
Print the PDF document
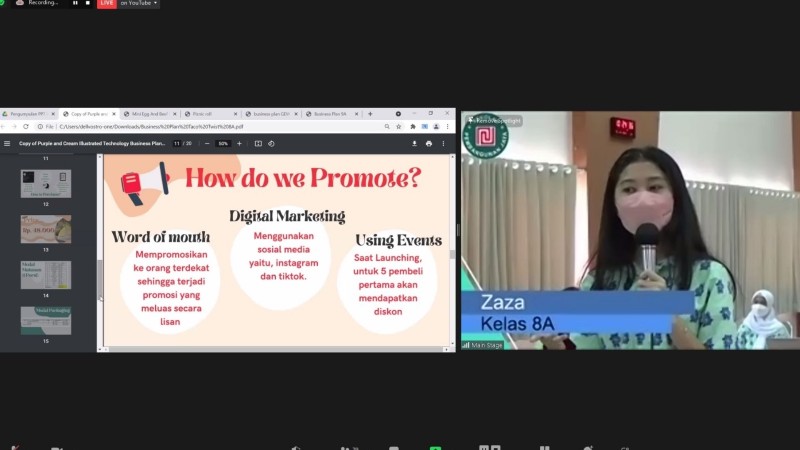[x=429, y=143]
